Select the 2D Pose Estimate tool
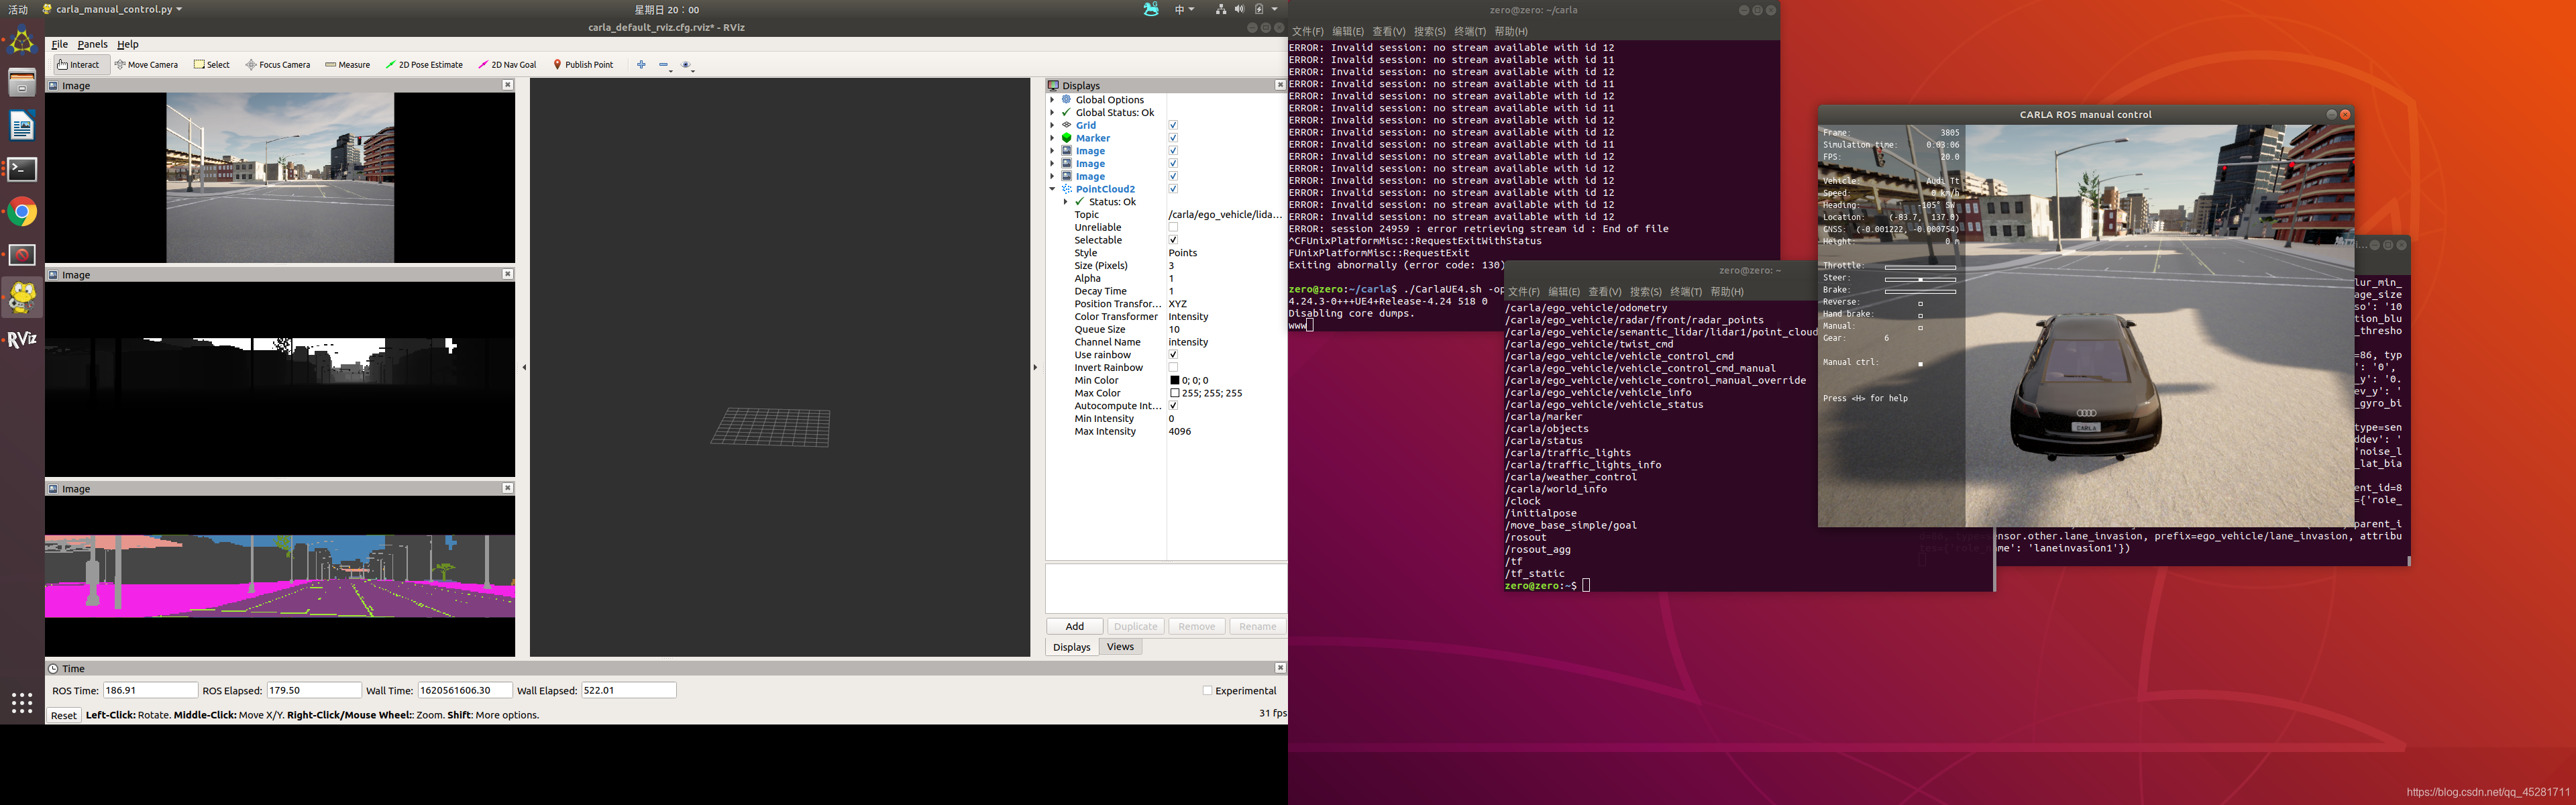The height and width of the screenshot is (805, 2576). pos(424,65)
